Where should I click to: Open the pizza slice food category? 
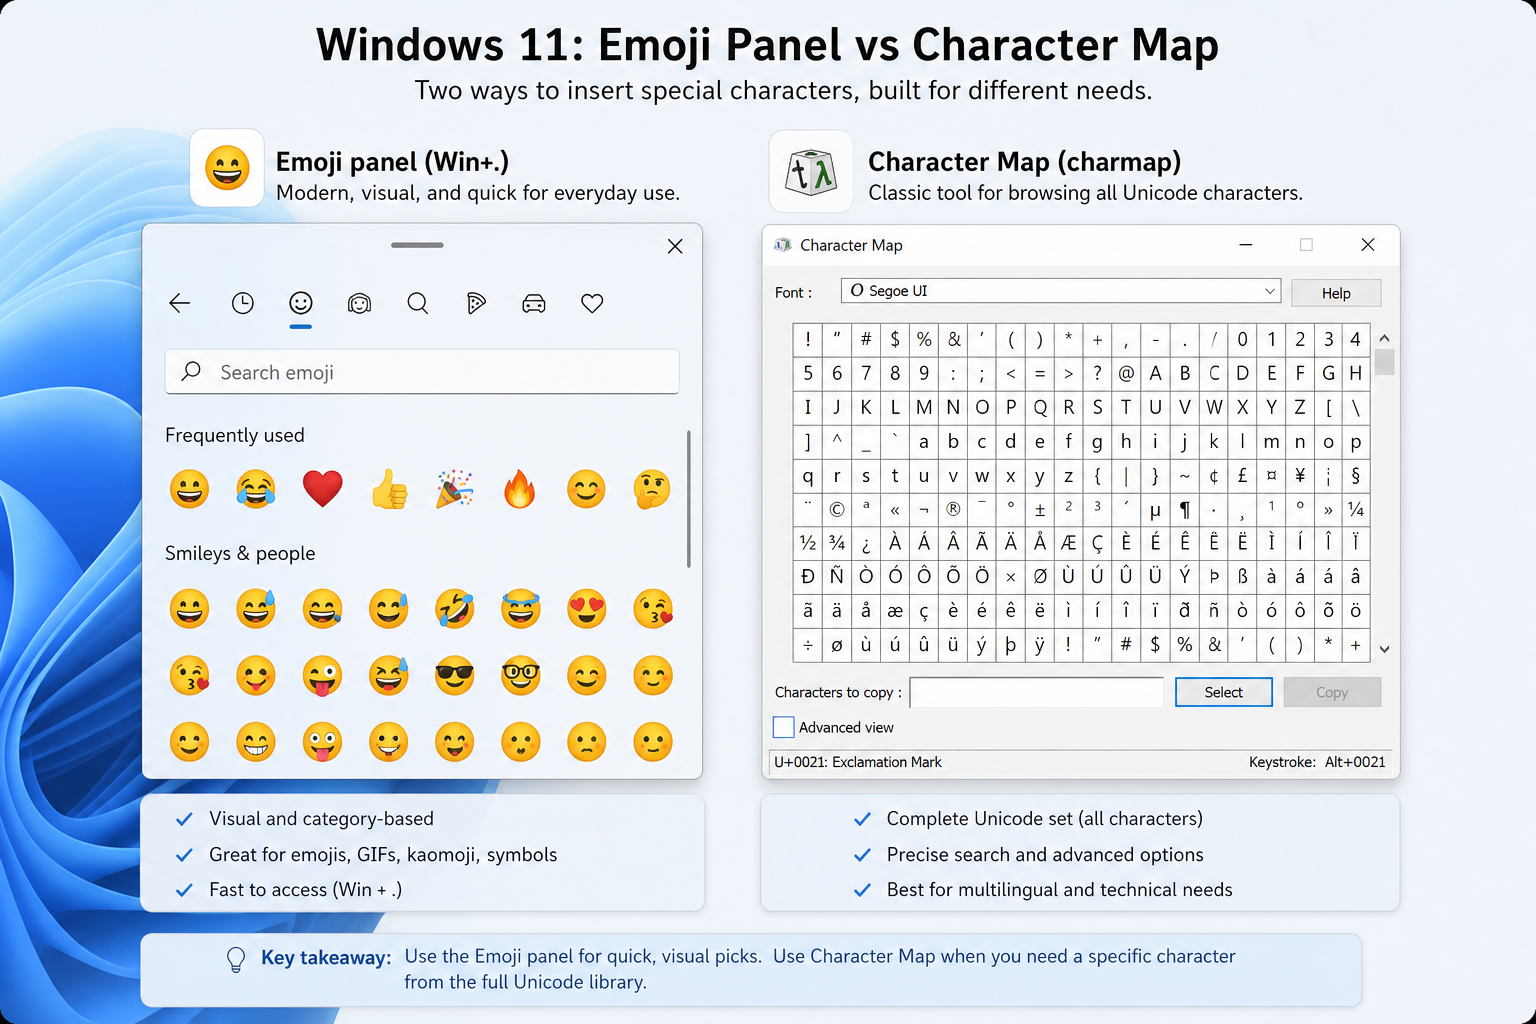click(x=476, y=303)
